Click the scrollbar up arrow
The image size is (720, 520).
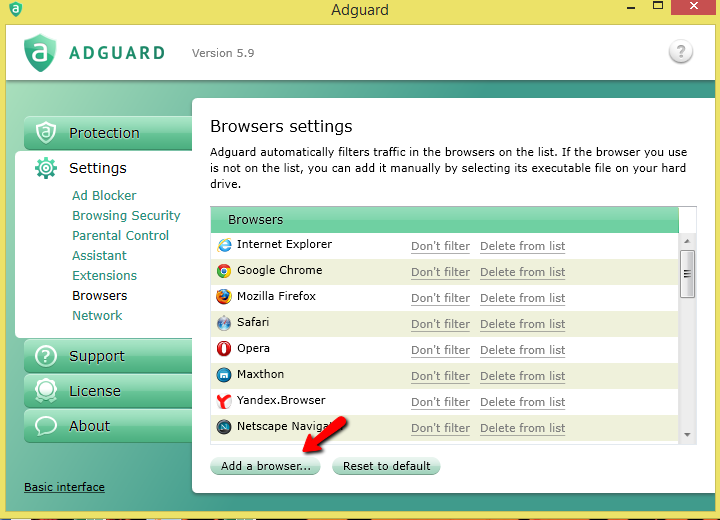point(687,241)
